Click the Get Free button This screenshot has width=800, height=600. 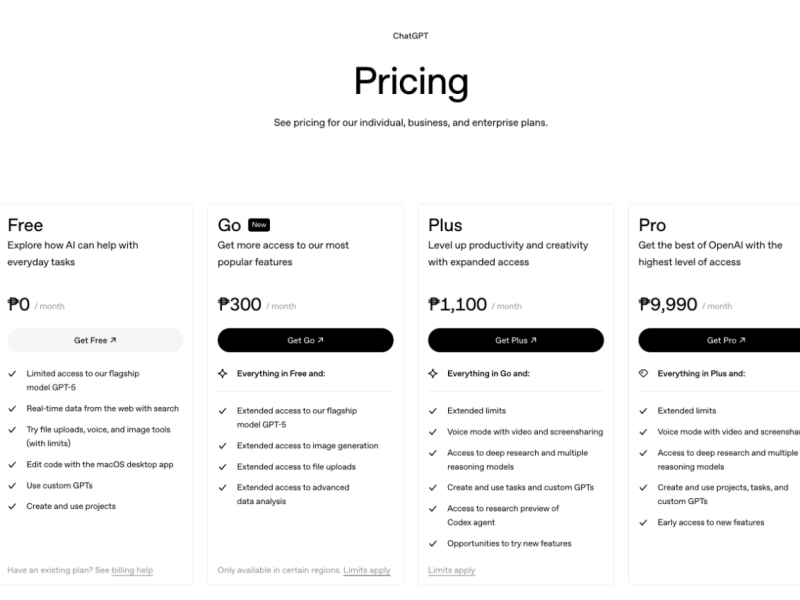pos(95,340)
